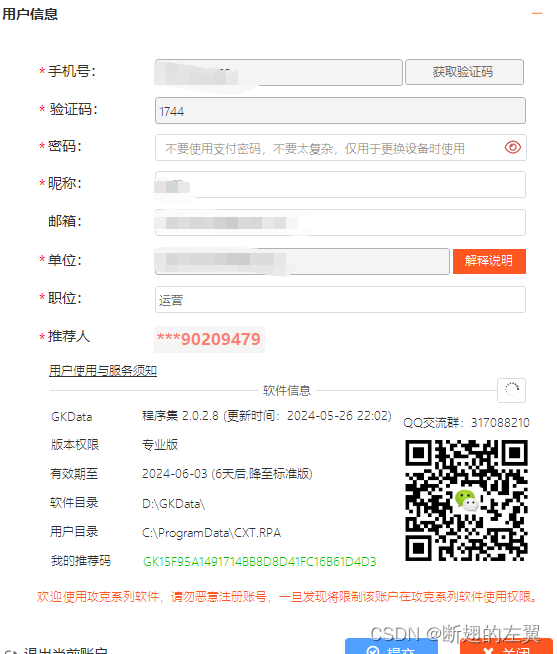Viewport: 557px width, 654px height.
Task: Click the blue 提交 submit button
Action: [x=391, y=647]
